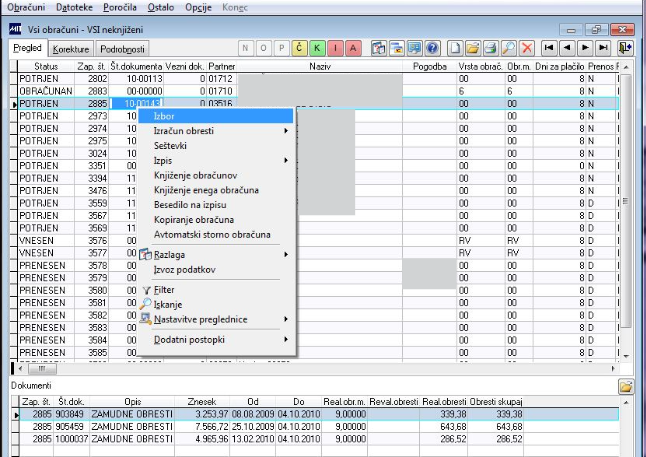646x457 pixels.
Task: Open the Datoteke menu
Action: pos(74,7)
